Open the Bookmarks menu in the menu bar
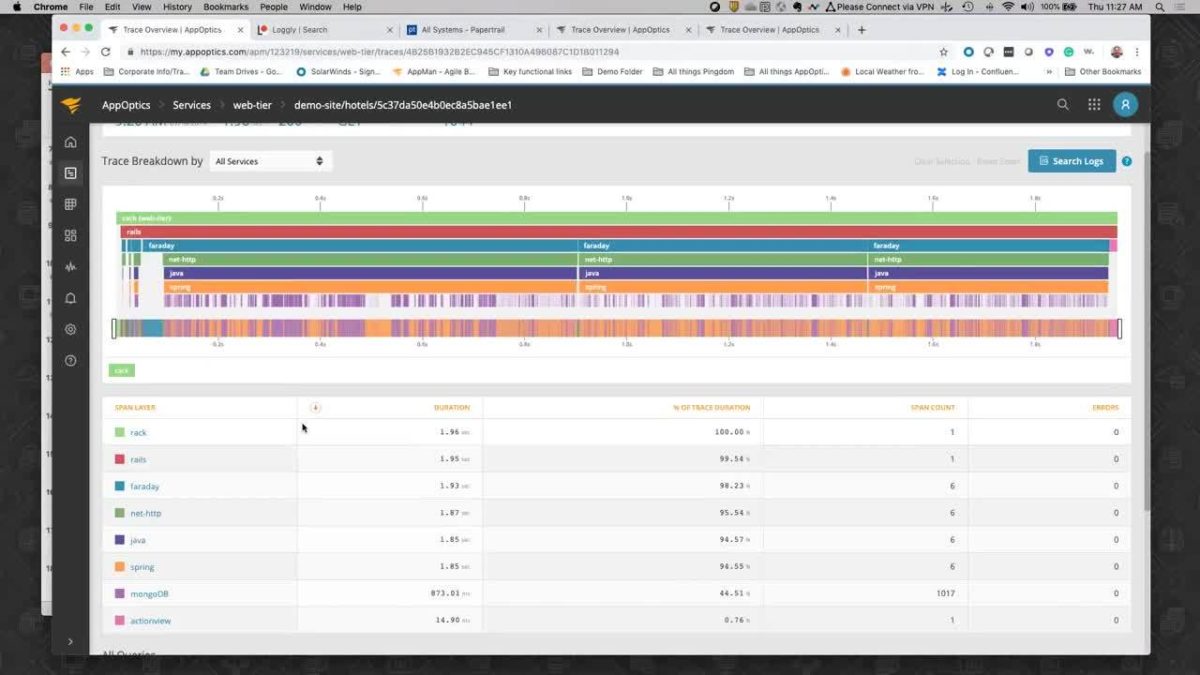This screenshot has width=1200, height=675. tap(226, 6)
